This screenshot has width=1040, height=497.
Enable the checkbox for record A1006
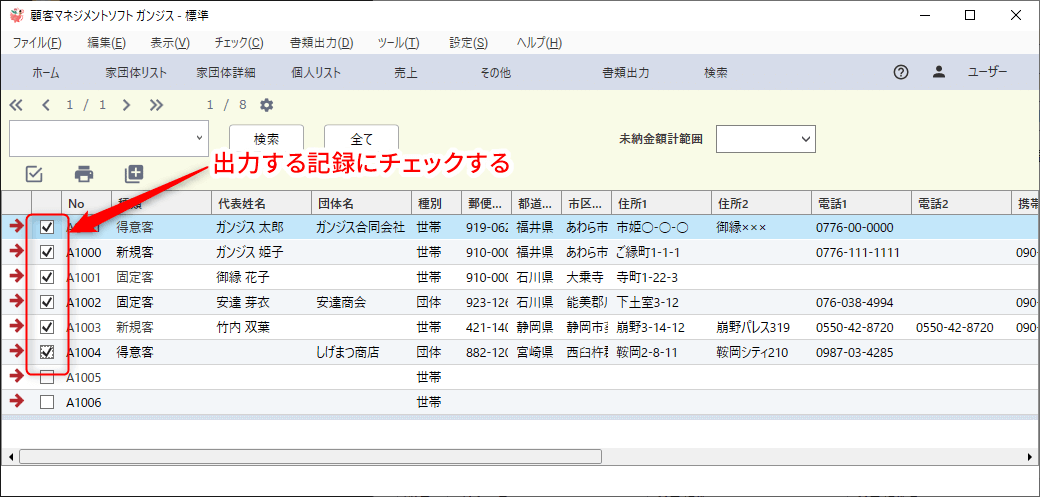pyautogui.click(x=47, y=402)
